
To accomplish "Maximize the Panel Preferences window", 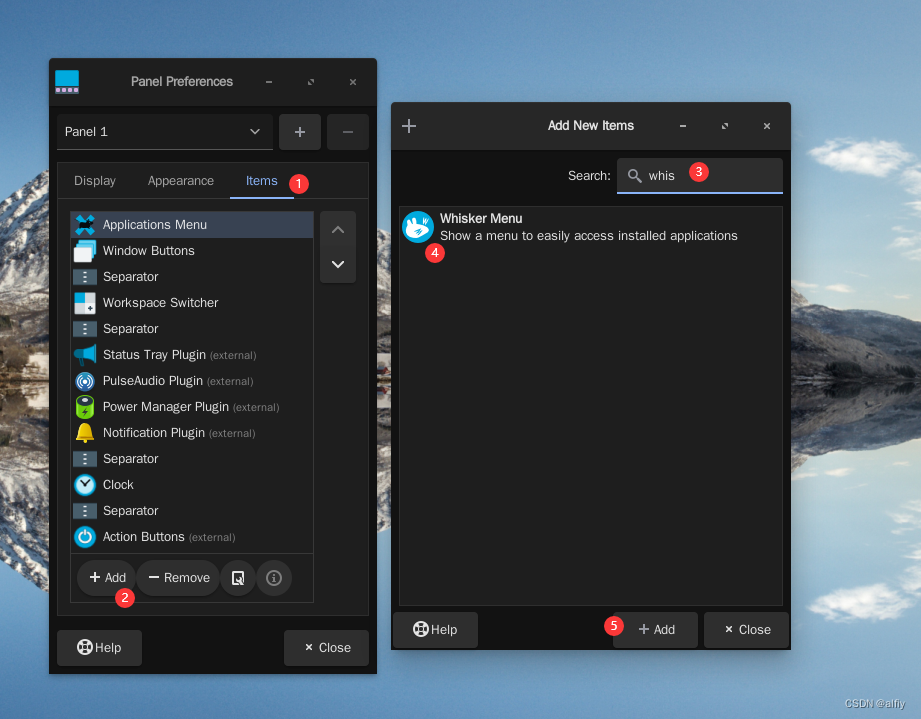I will pos(311,82).
